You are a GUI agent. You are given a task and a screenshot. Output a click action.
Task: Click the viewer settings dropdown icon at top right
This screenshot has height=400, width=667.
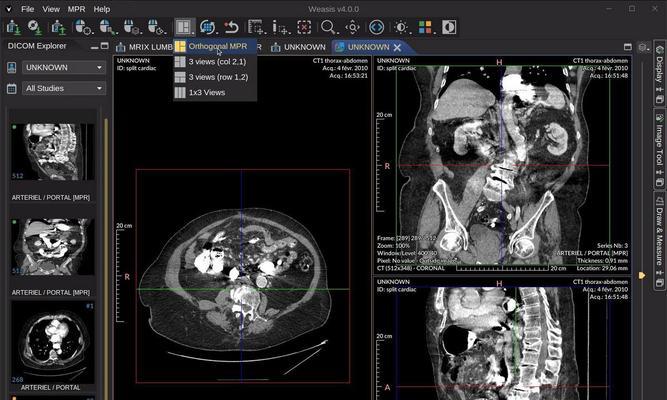coord(643,47)
